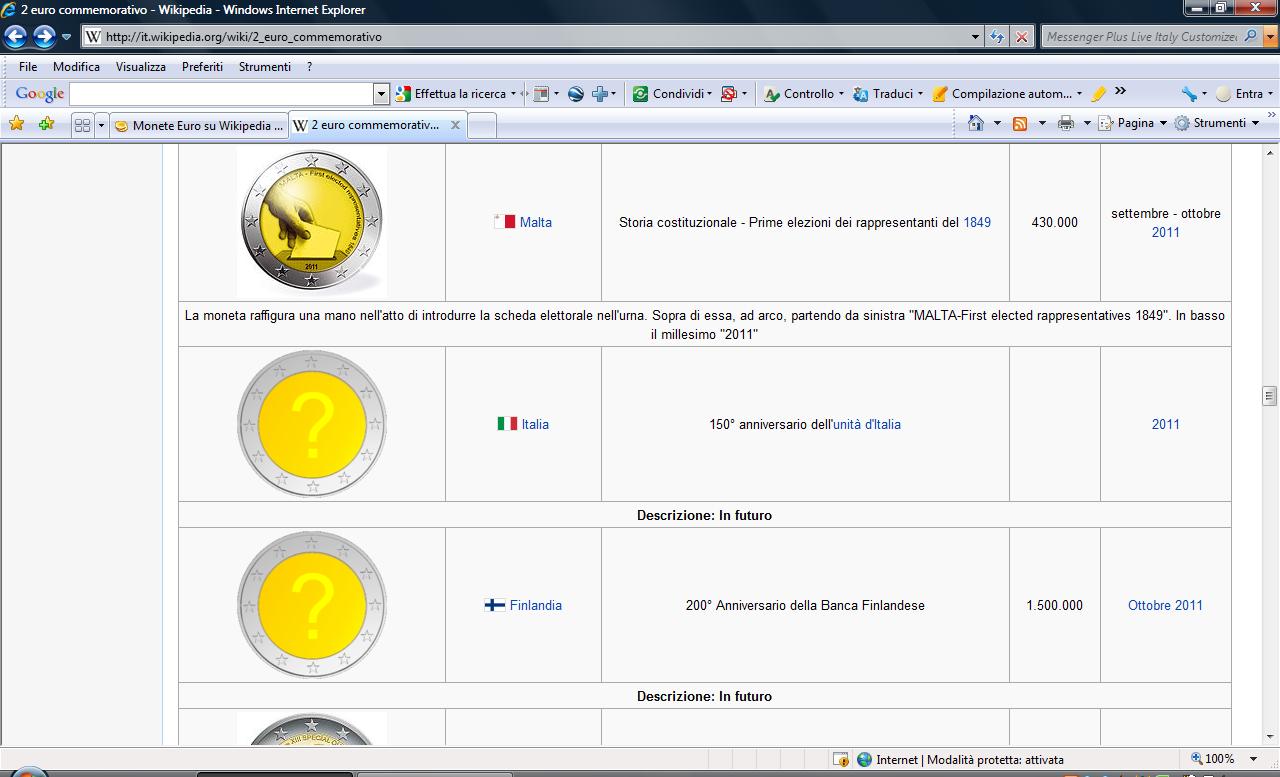Refresh the page with the reload icon
1280x777 pixels.
coord(997,37)
